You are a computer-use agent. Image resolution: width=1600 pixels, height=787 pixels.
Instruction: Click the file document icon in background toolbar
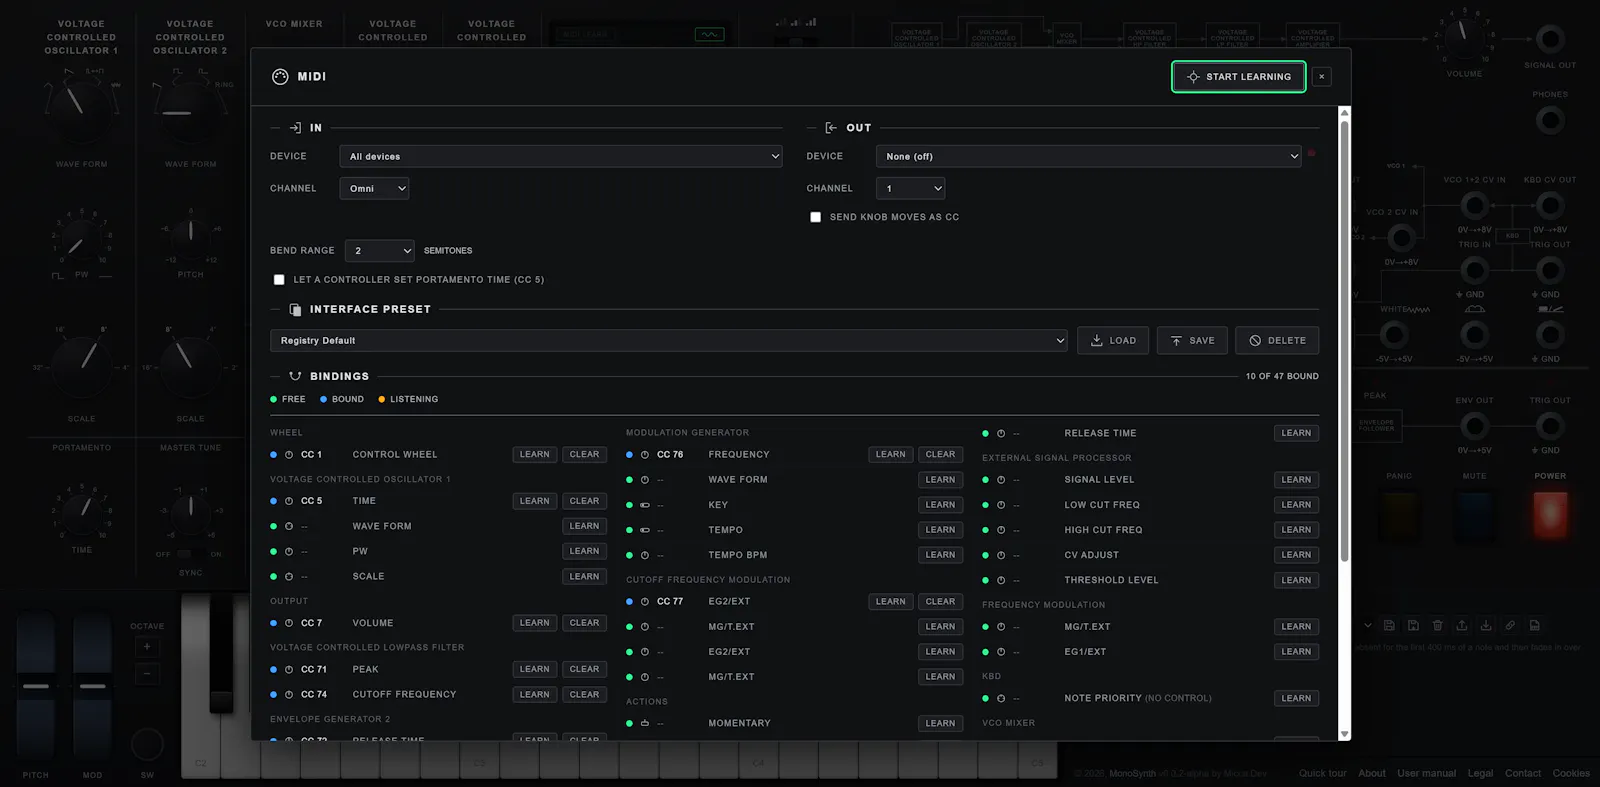click(1535, 626)
